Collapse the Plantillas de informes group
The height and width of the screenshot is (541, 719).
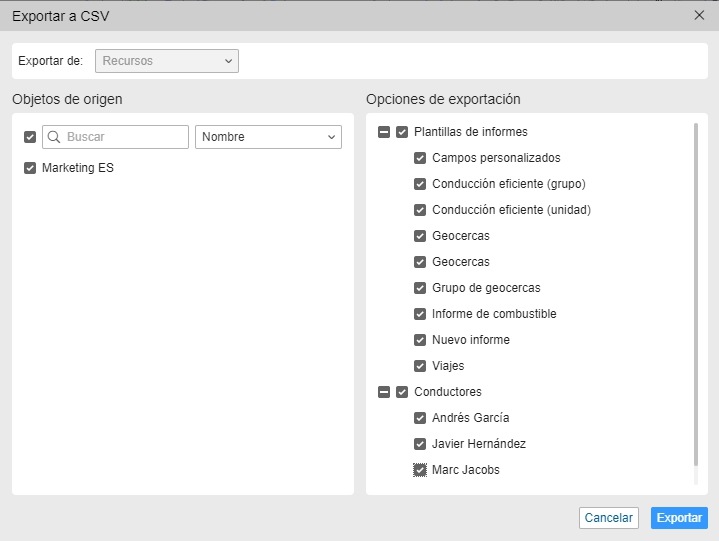tap(384, 132)
